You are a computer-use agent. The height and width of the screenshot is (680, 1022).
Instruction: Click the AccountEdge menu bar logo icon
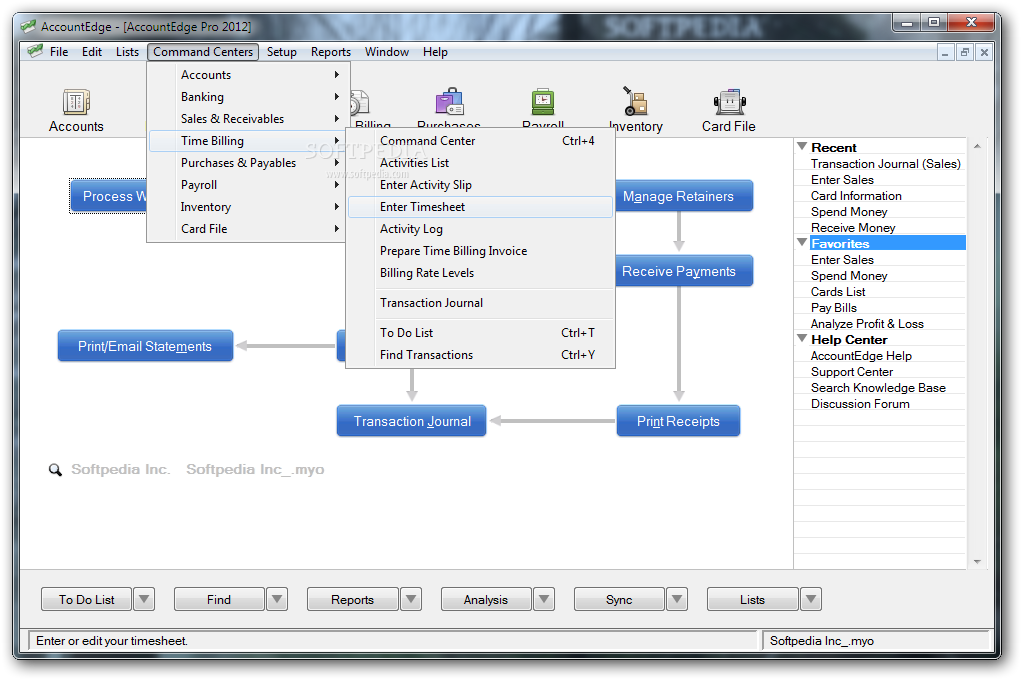(x=35, y=51)
